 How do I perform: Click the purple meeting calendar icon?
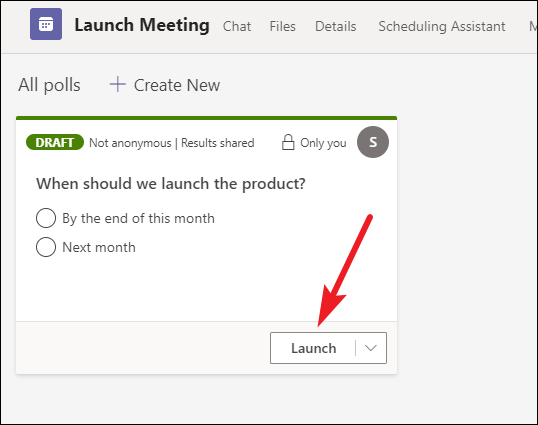click(x=46, y=24)
